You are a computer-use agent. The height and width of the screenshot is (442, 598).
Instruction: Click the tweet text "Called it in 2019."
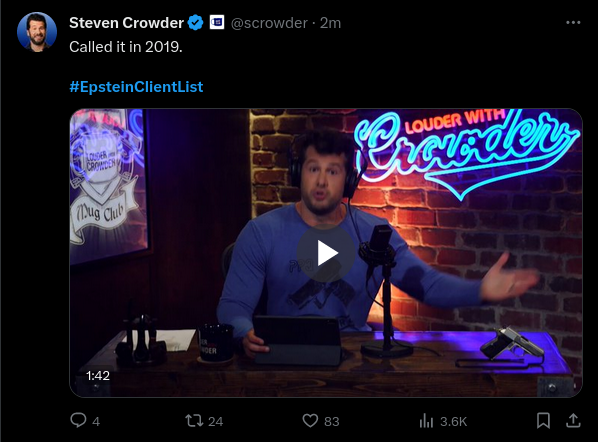click(126, 47)
